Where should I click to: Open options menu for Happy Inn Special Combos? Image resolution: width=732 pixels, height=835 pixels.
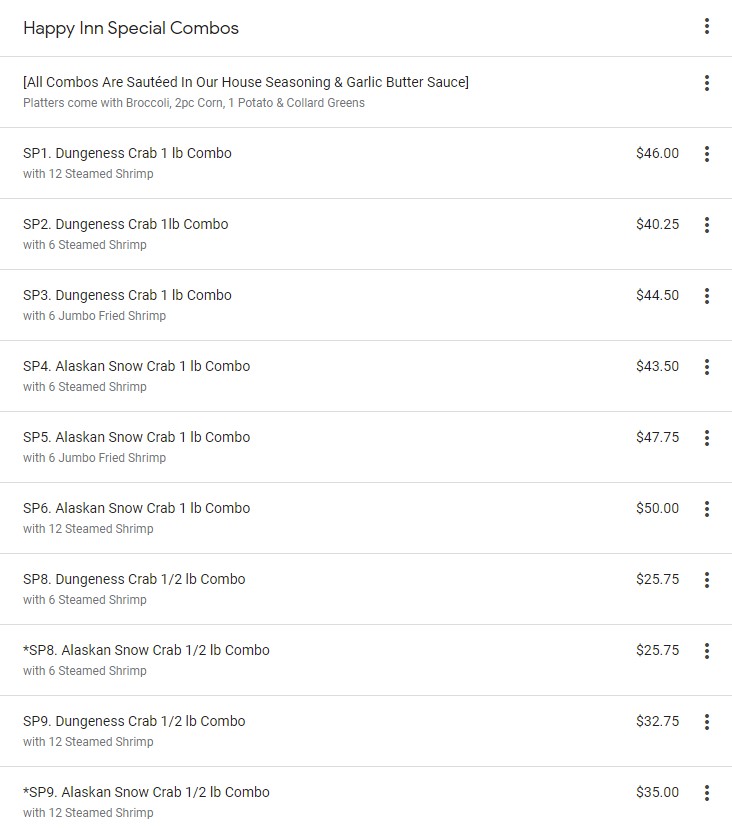point(707,27)
